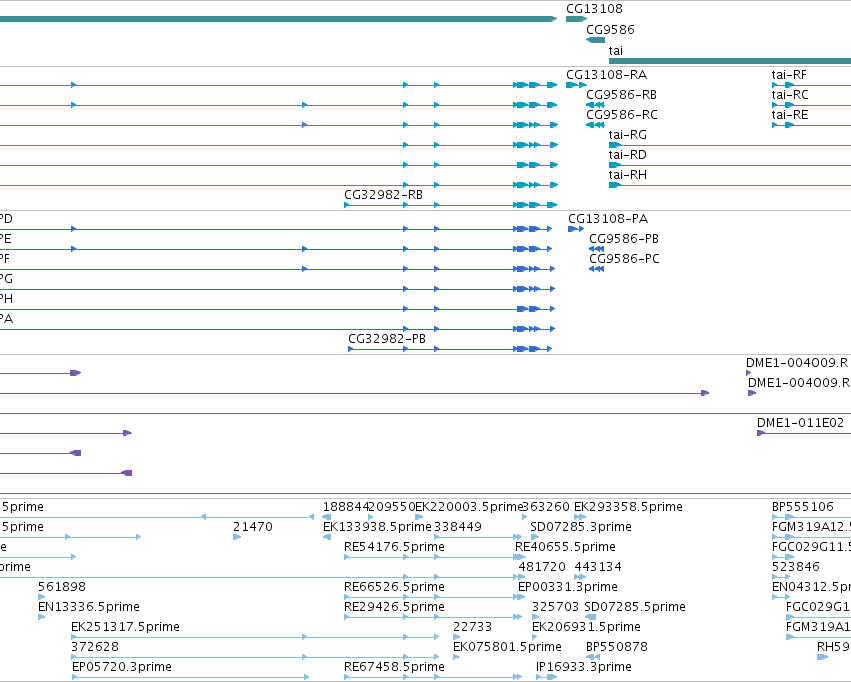Click EST label 561898
Image resolution: width=851 pixels, height=682 pixels.
click(62, 587)
